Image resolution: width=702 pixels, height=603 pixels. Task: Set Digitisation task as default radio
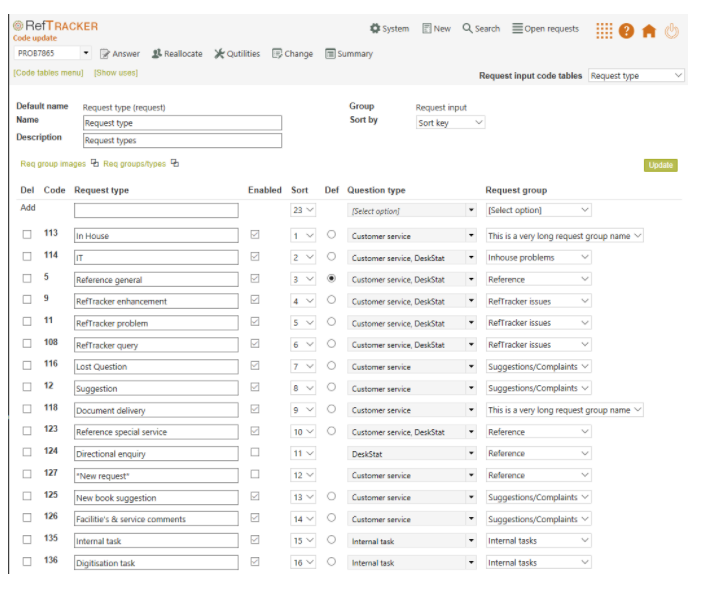[x=331, y=561]
